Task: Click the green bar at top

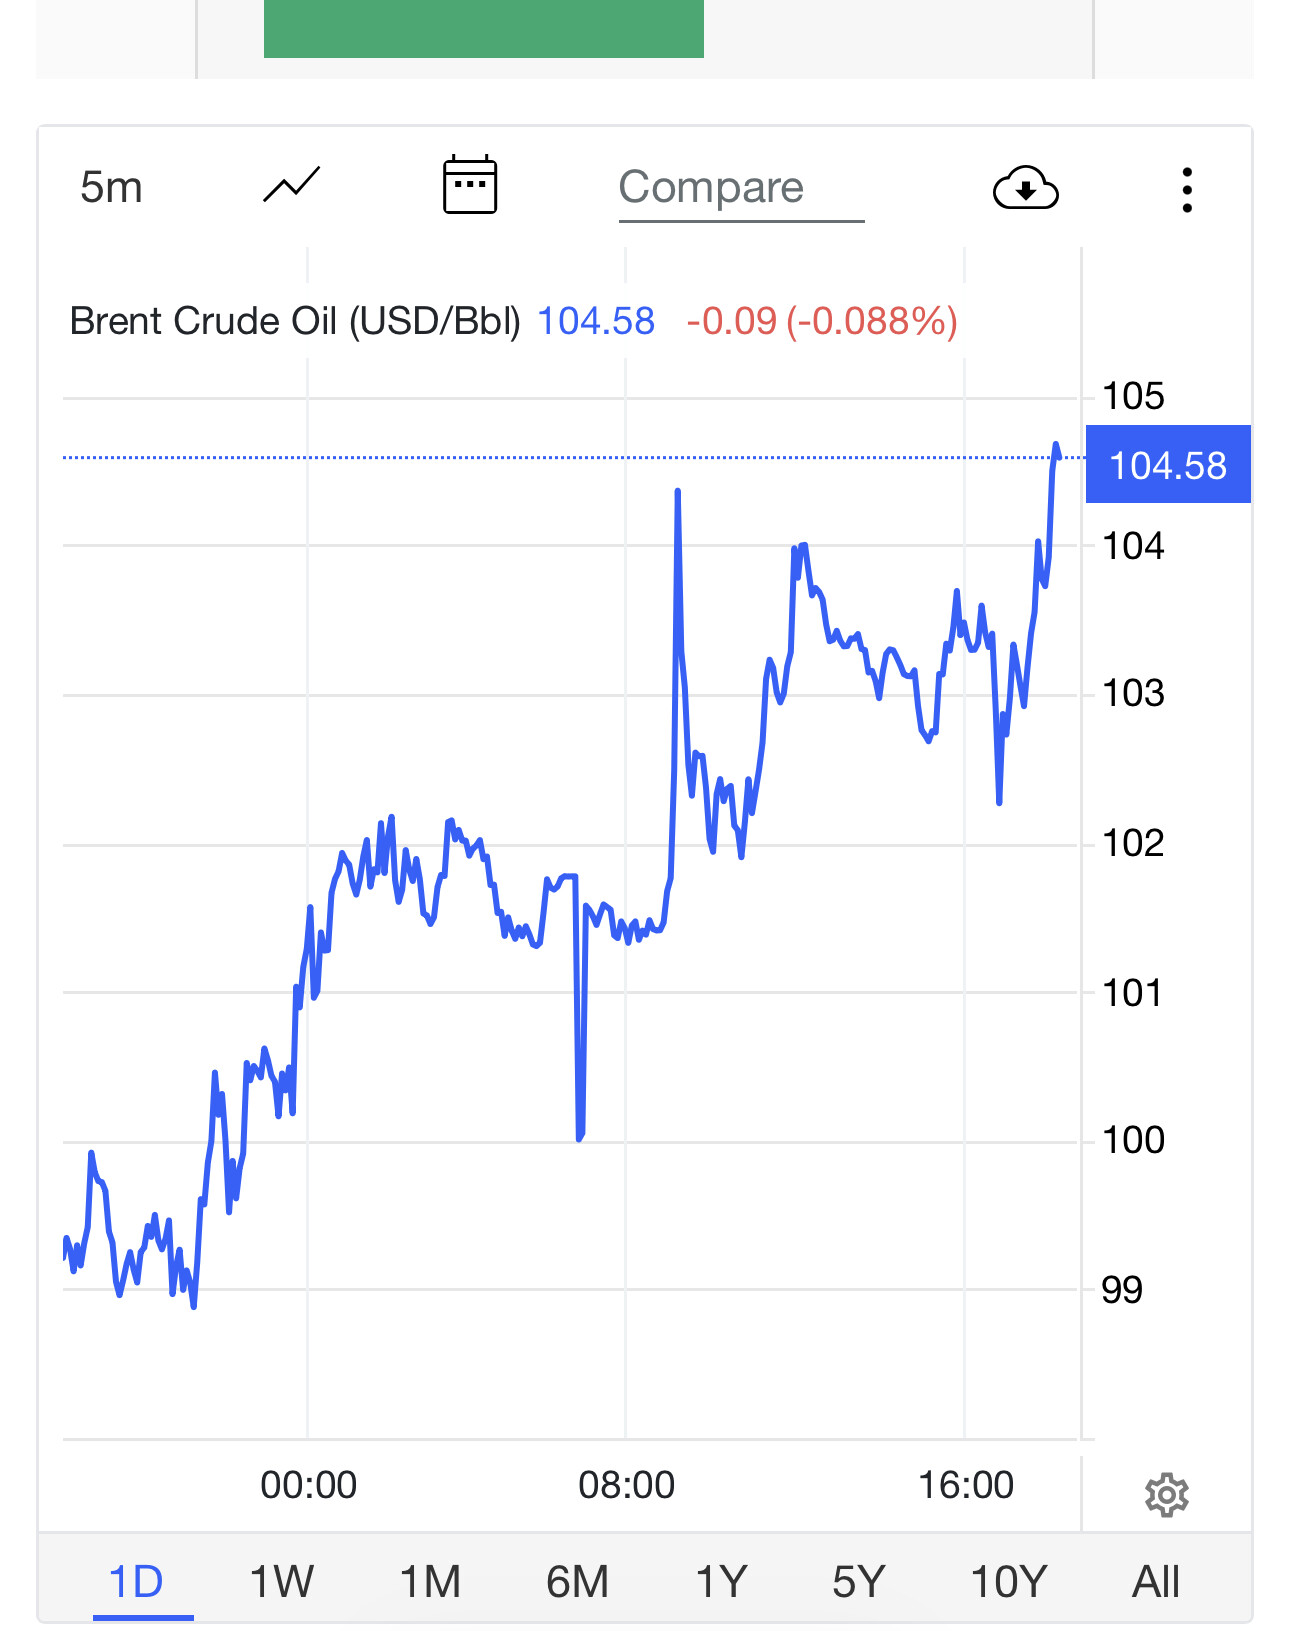Action: (484, 29)
